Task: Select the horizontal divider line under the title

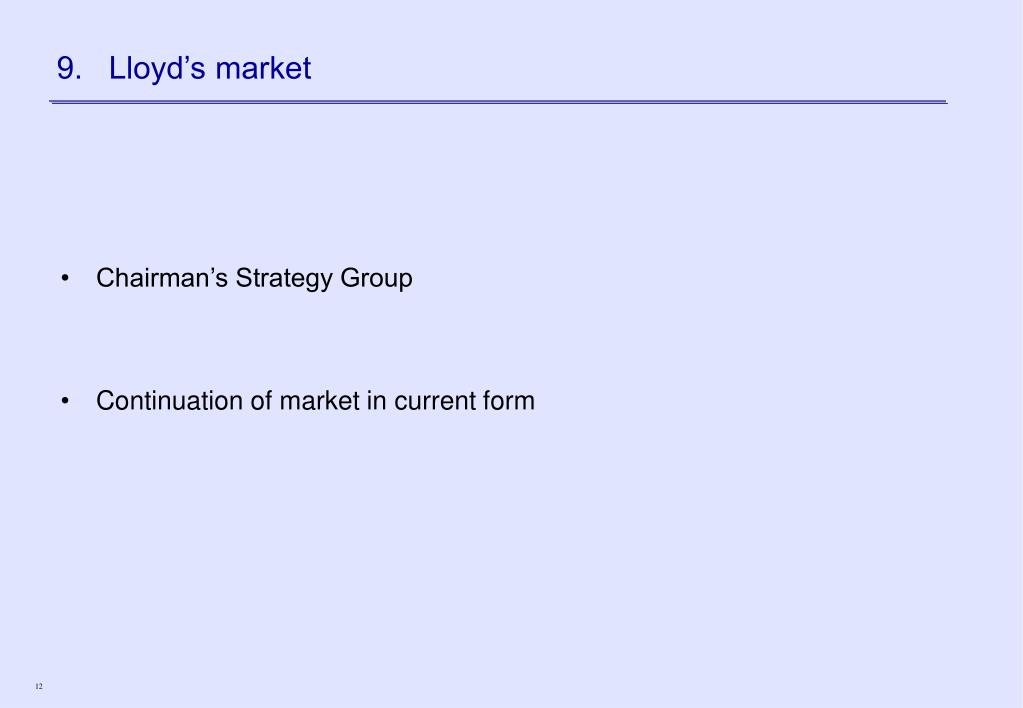Action: 498,102
